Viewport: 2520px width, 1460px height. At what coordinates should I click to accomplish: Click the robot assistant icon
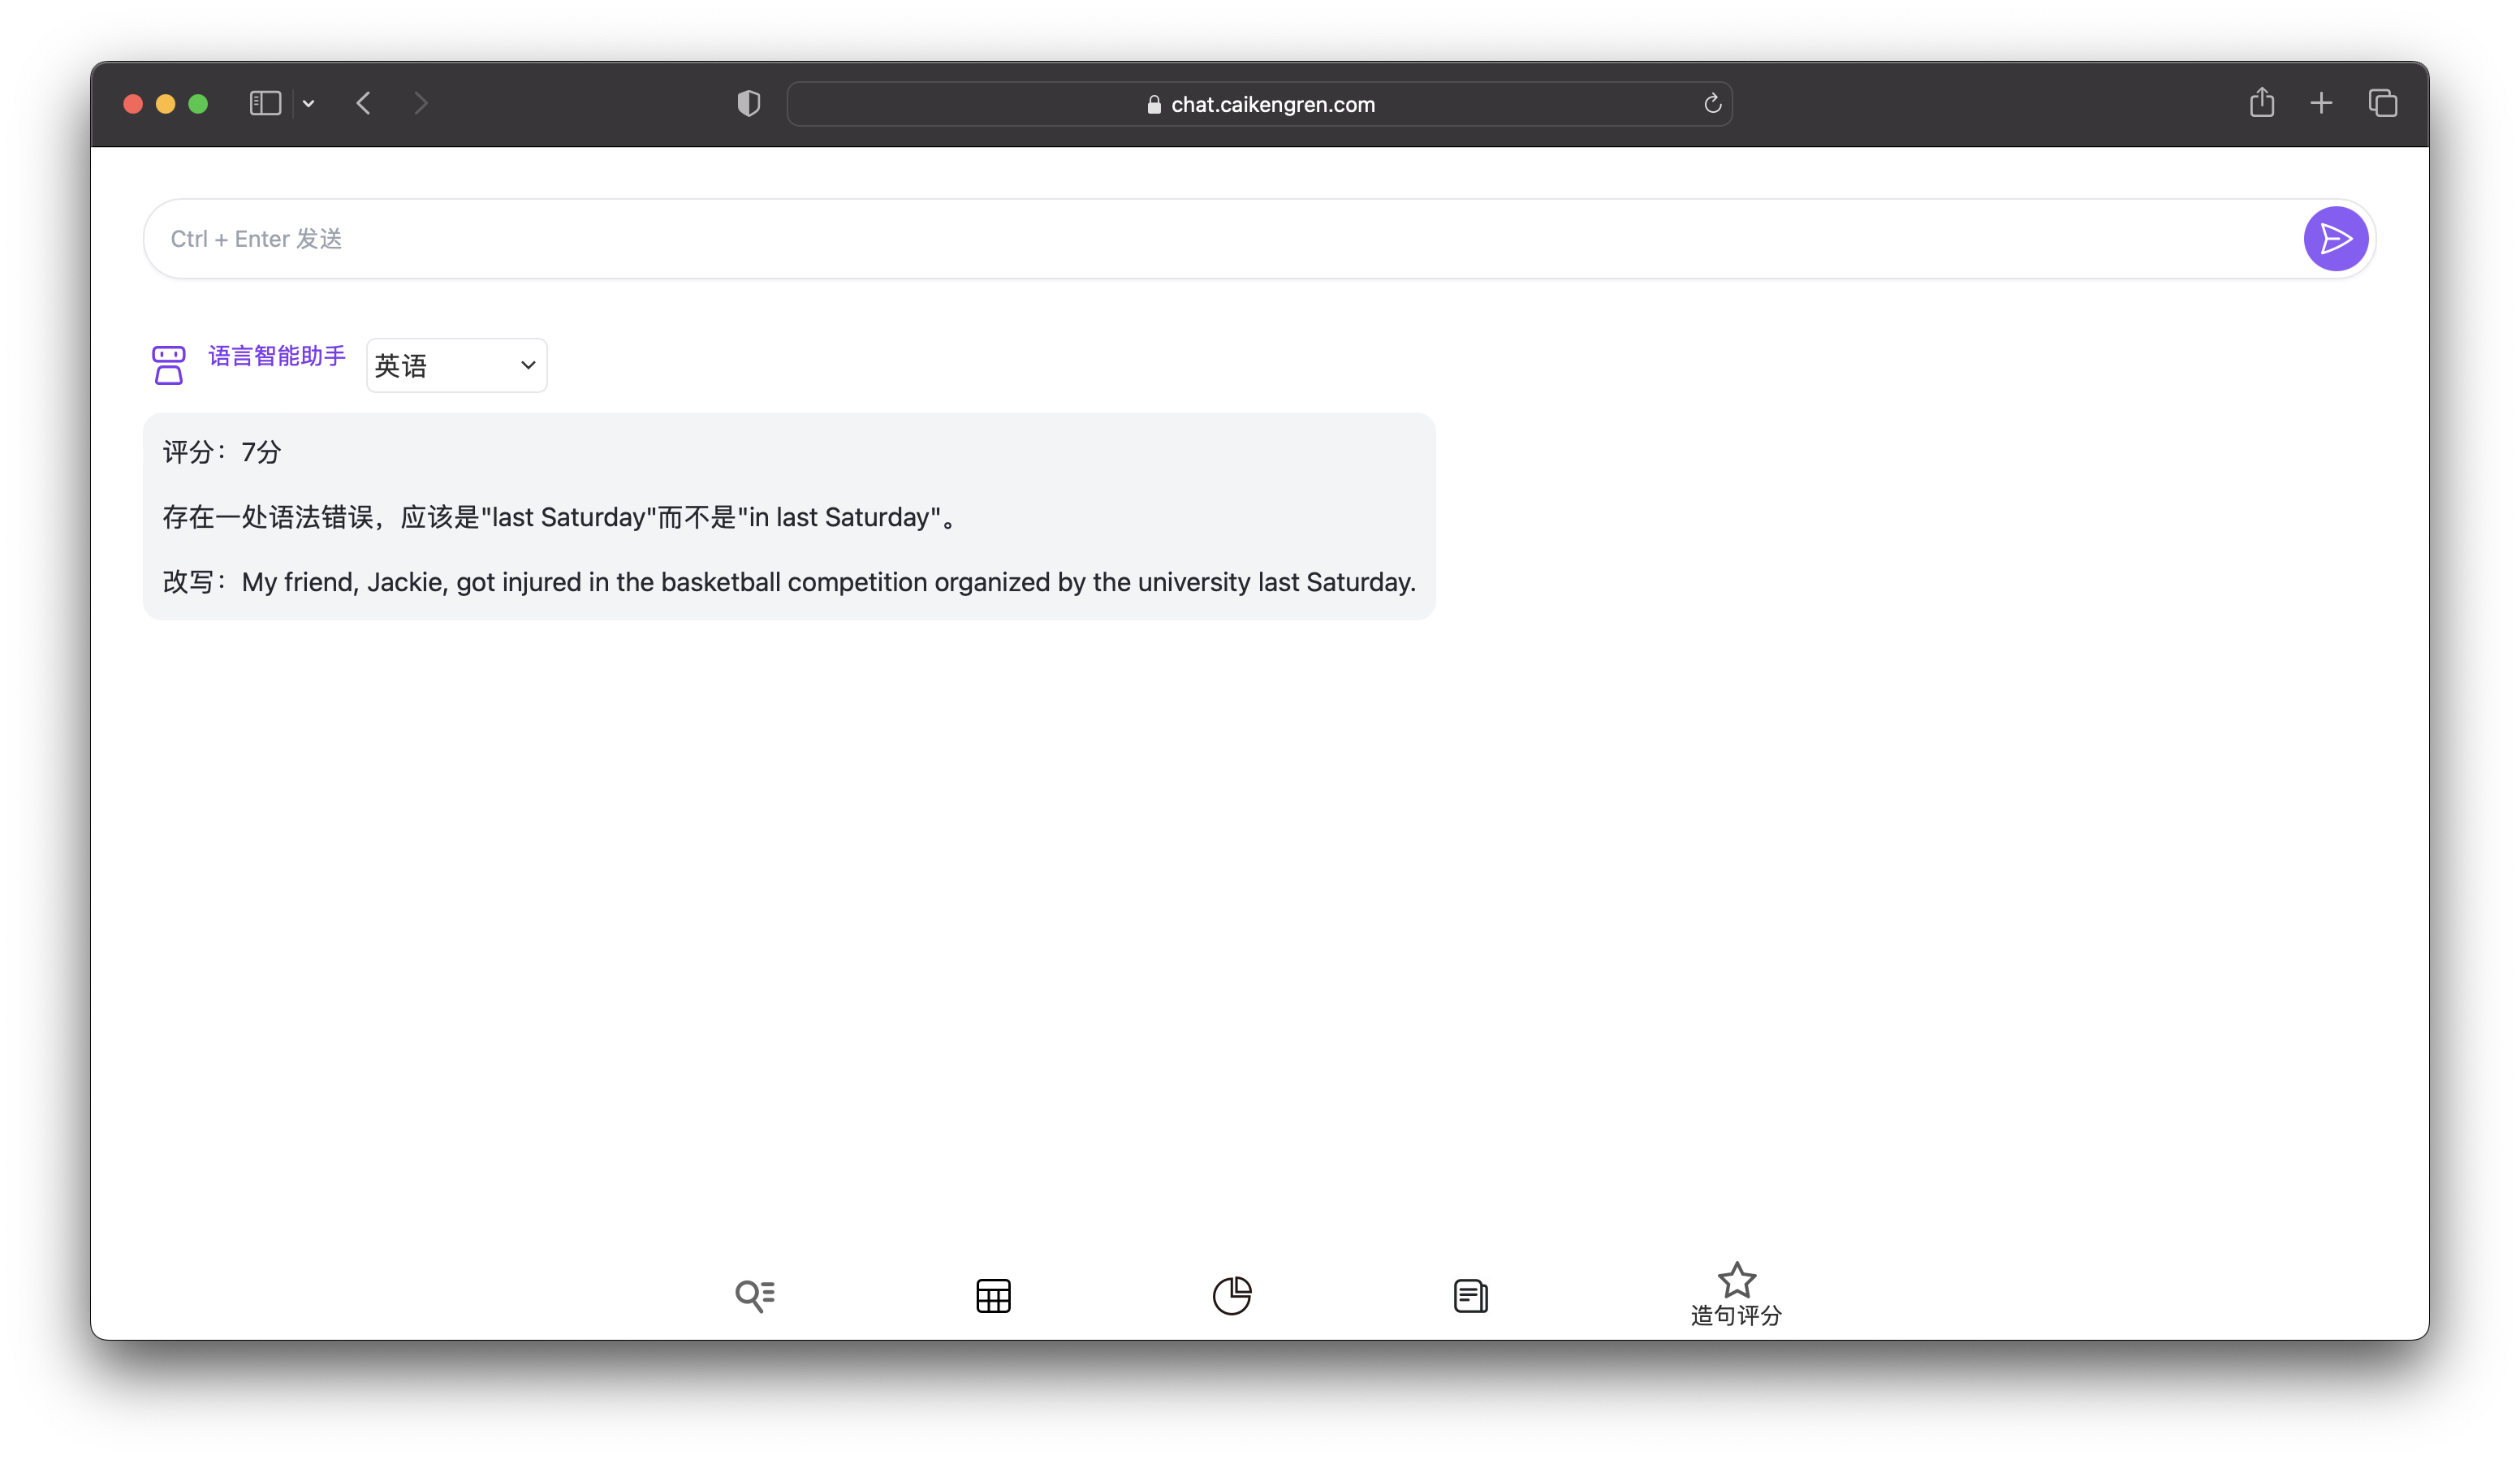(x=168, y=365)
